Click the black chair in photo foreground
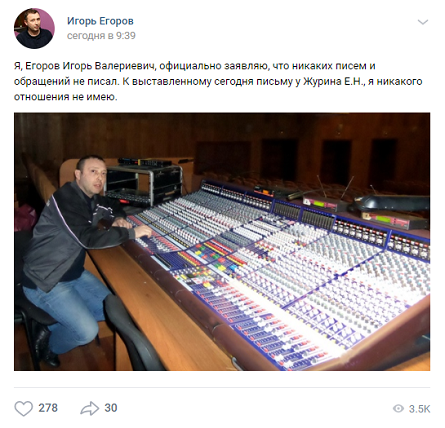This screenshot has height=428, width=445. [x=133, y=333]
